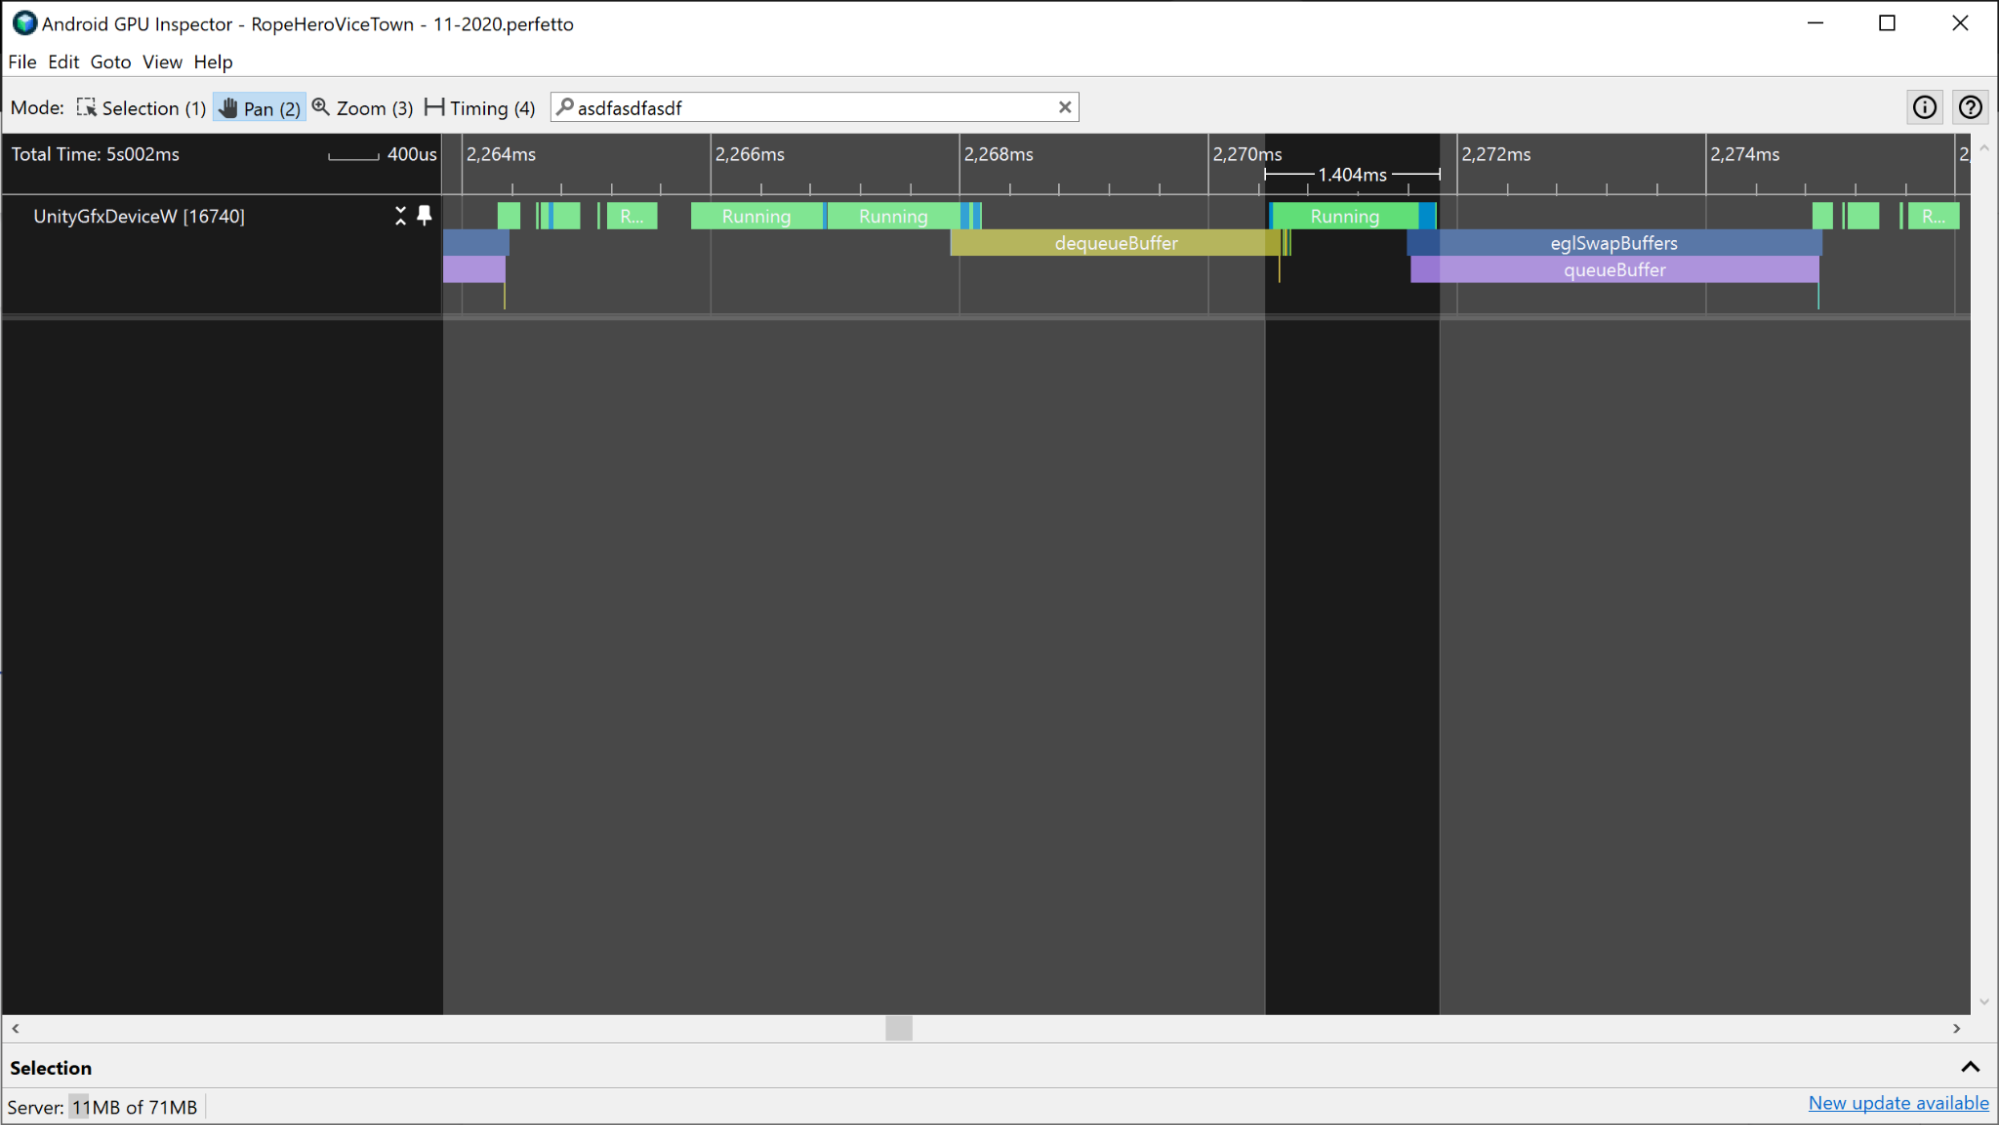Switch to Selection mode
The width and height of the screenshot is (1999, 1126).
[141, 108]
